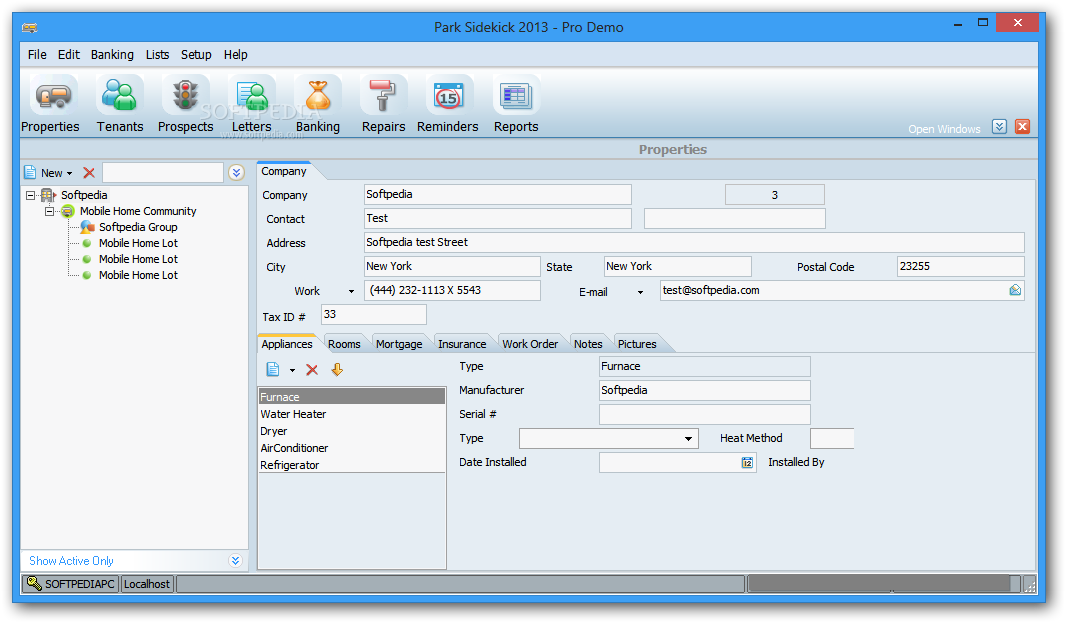Select the Appliances tab

point(287,343)
